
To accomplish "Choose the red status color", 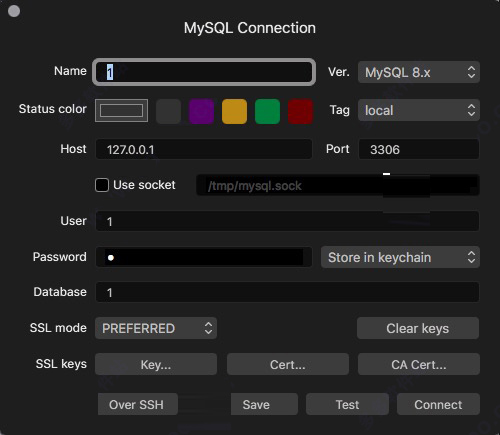I will pos(300,111).
